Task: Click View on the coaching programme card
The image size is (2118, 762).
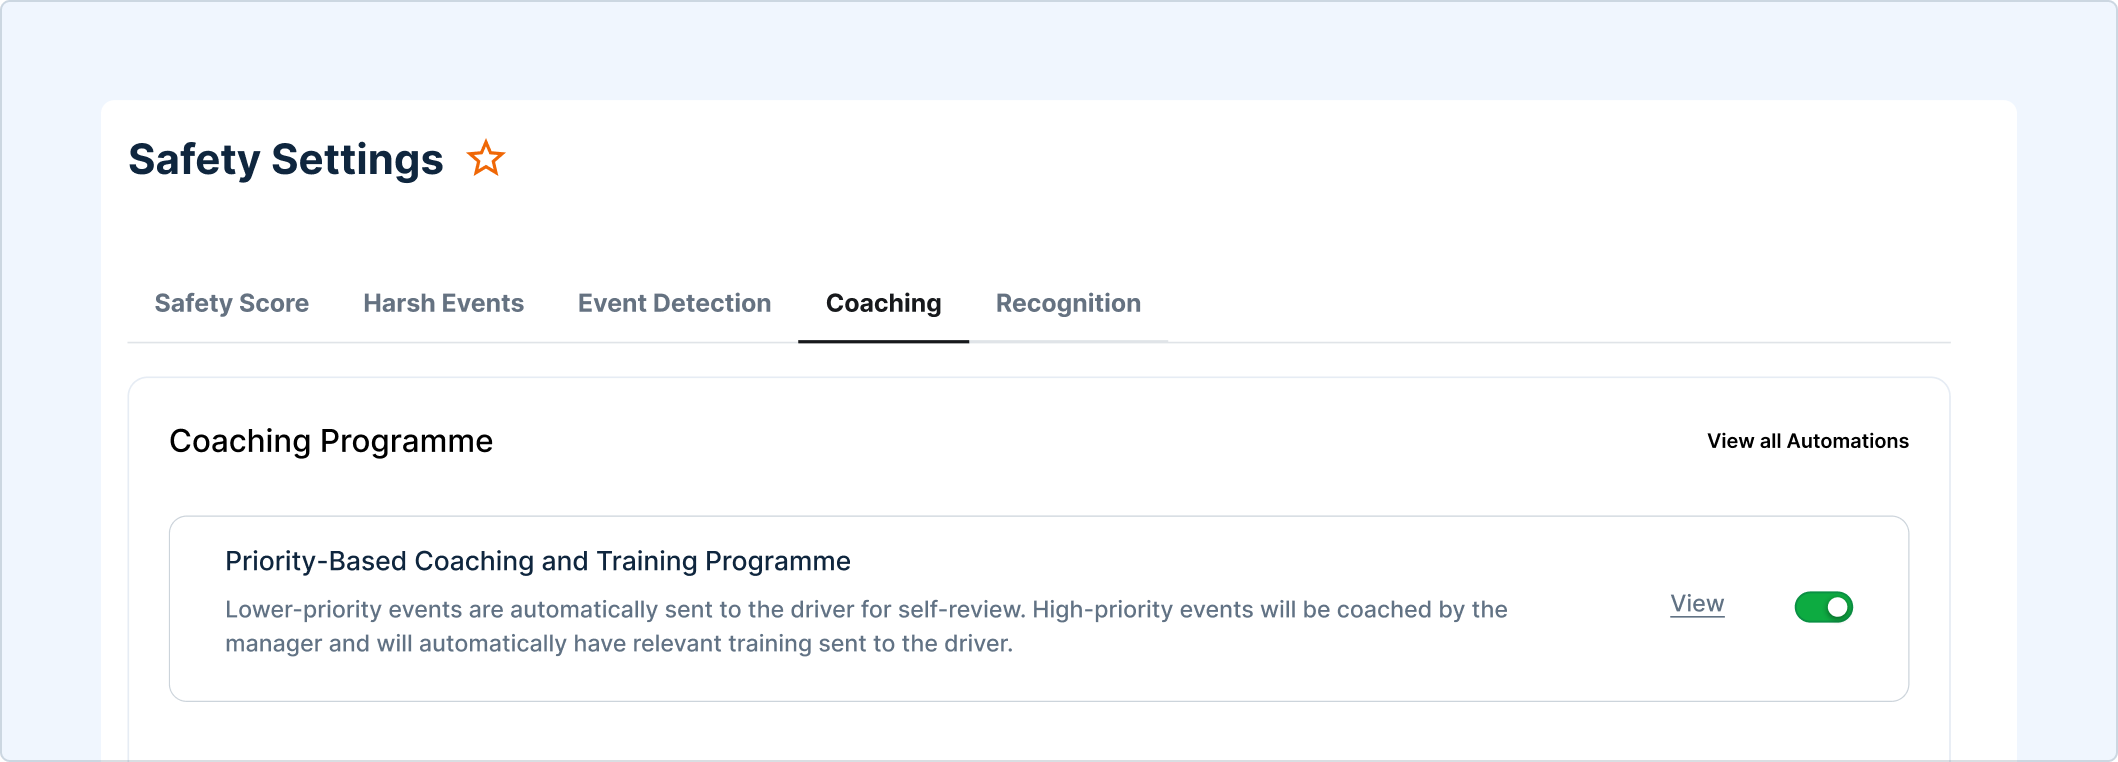Action: [x=1696, y=603]
